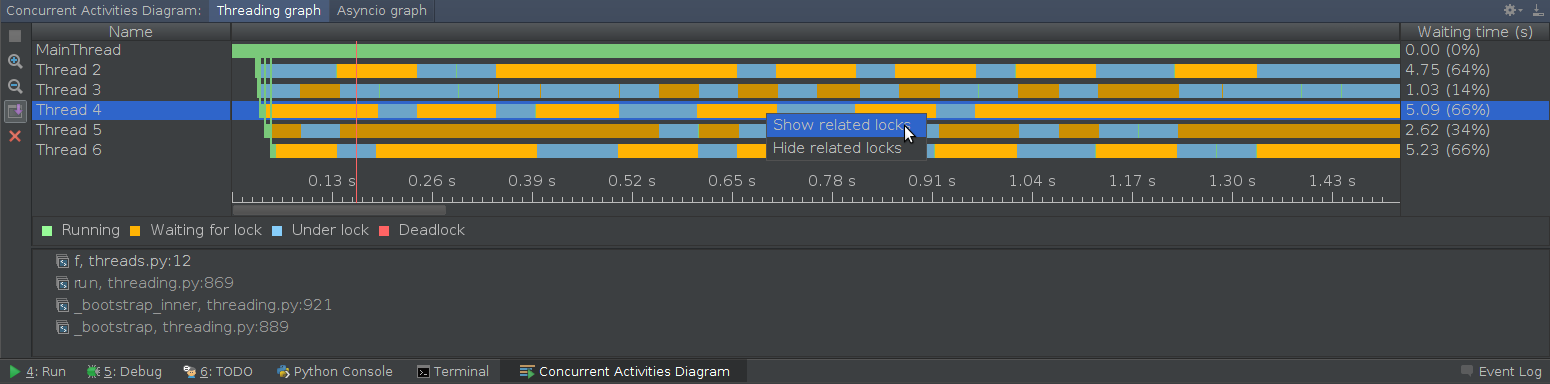Open the Python Console tab
The width and height of the screenshot is (1550, 384).
pyautogui.click(x=335, y=372)
